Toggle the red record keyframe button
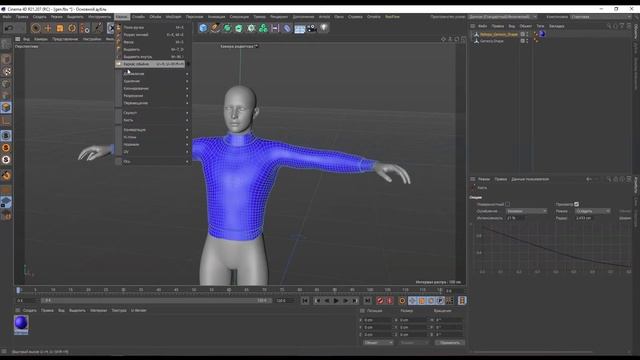Screen dimensions: 640x360 pyautogui.click(x=380, y=301)
